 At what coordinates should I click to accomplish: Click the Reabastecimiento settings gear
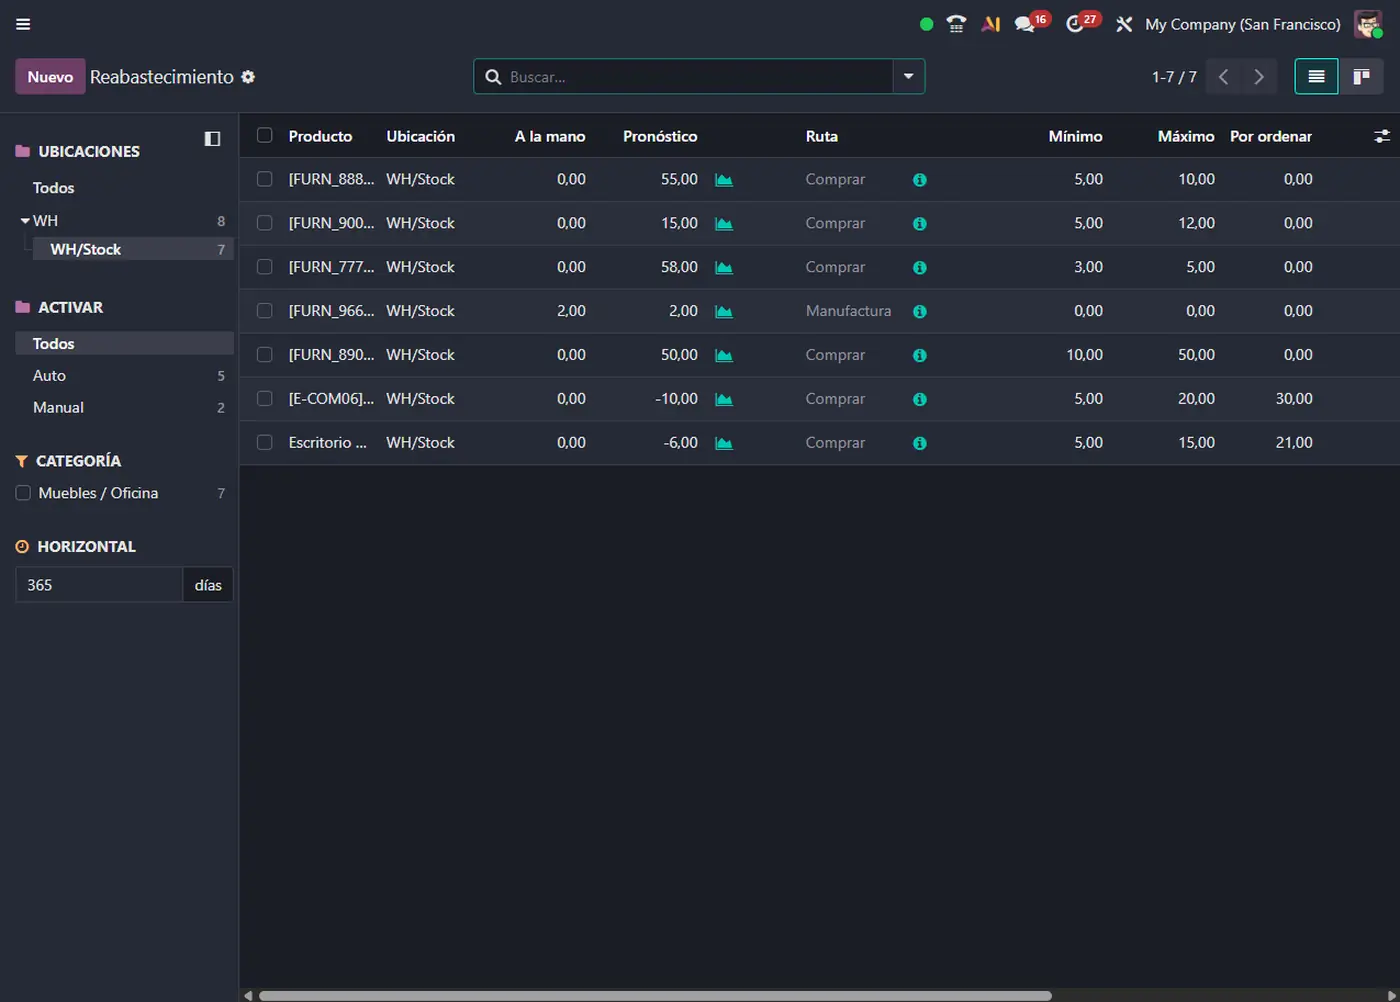coord(248,77)
